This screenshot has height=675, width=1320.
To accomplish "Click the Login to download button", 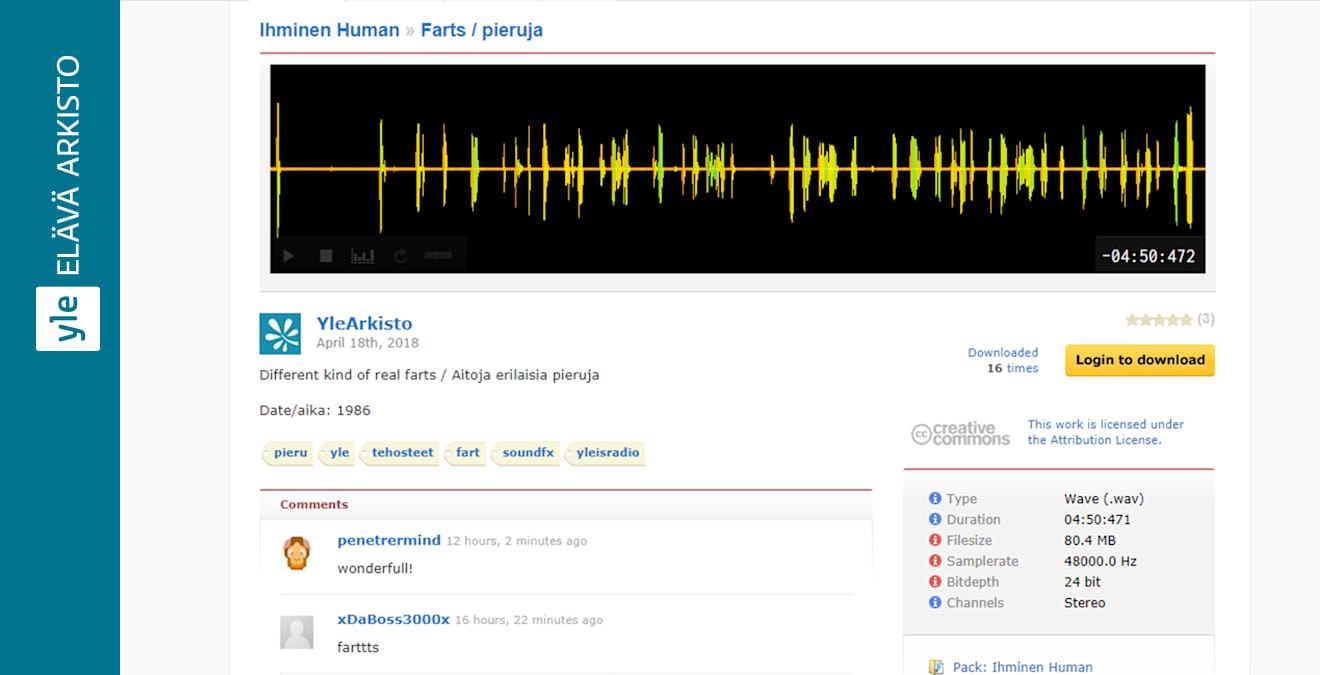I will (1139, 360).
